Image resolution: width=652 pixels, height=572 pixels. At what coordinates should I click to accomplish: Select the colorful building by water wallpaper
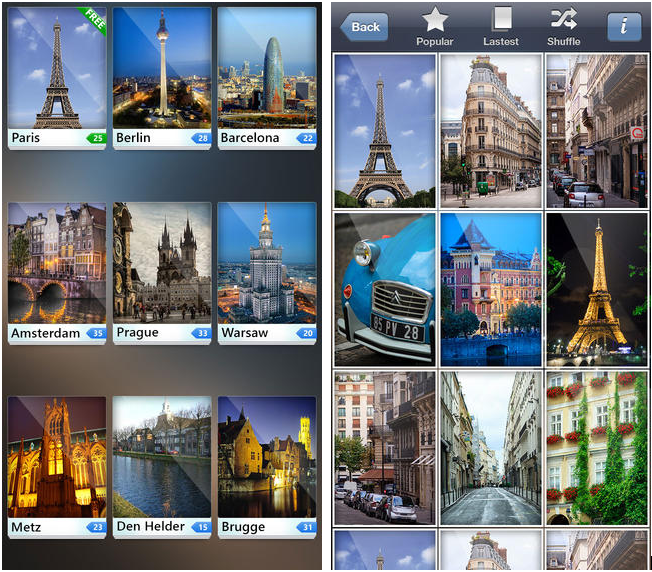pyautogui.click(x=491, y=290)
